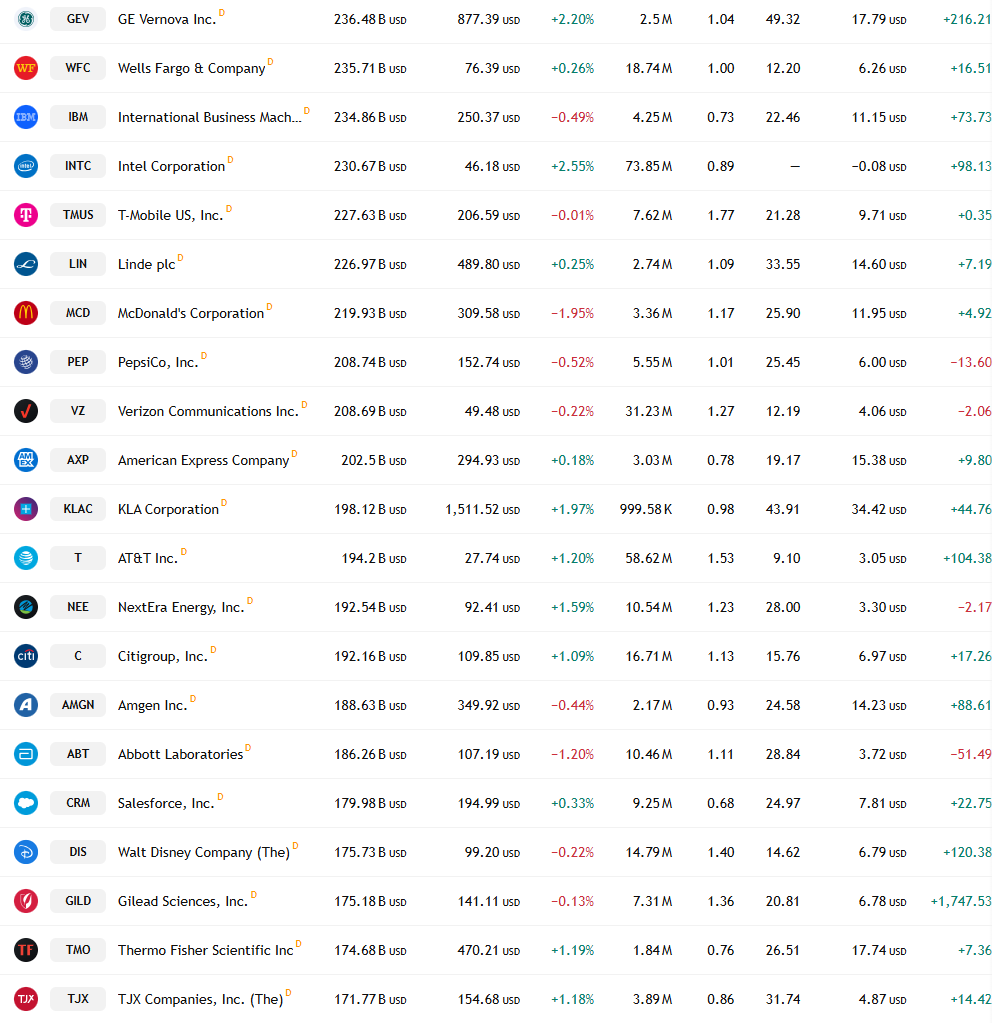Click the Gilead Sciences logo icon
Image resolution: width=992 pixels, height=1023 pixels.
pyautogui.click(x=26, y=900)
